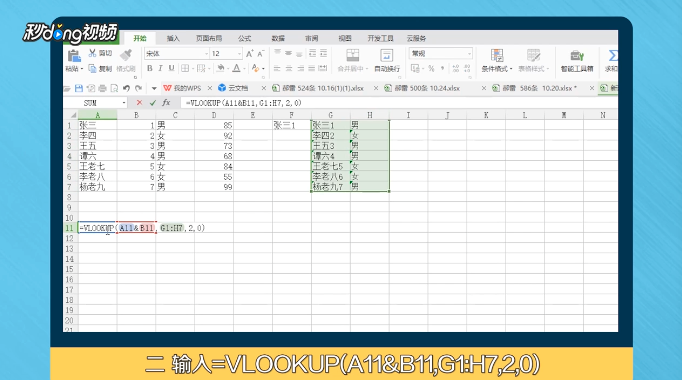
Task: Toggle middle vertical alignment
Action: click(288, 53)
